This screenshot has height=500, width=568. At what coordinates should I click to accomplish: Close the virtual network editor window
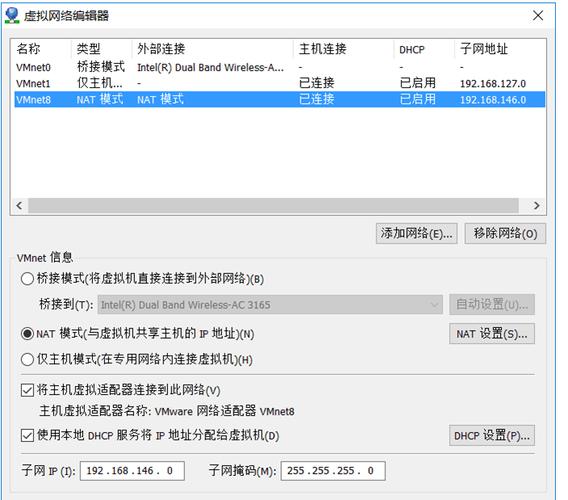(x=538, y=15)
